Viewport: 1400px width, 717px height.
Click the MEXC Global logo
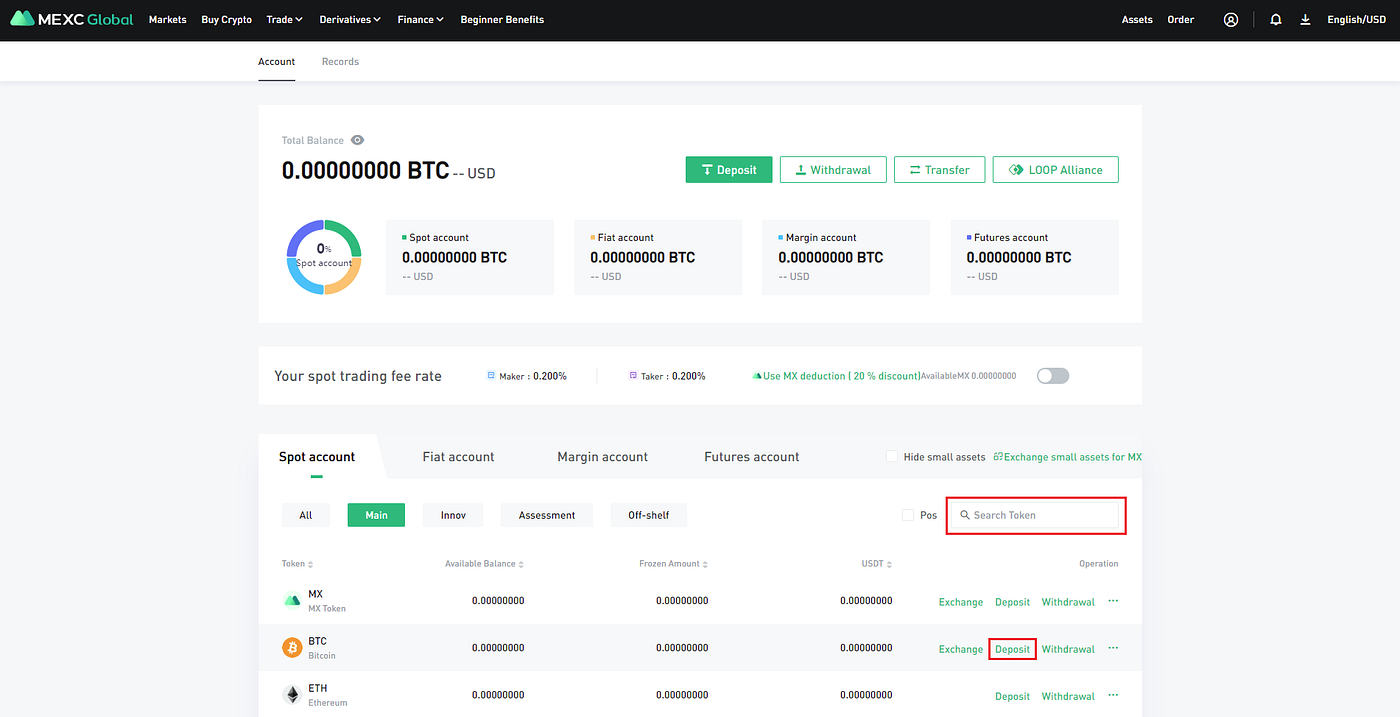pyautogui.click(x=71, y=19)
